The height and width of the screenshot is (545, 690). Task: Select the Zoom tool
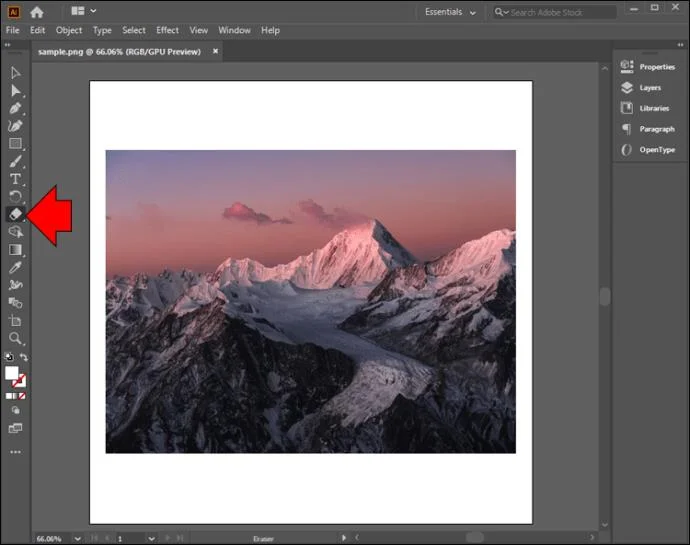pos(15,339)
